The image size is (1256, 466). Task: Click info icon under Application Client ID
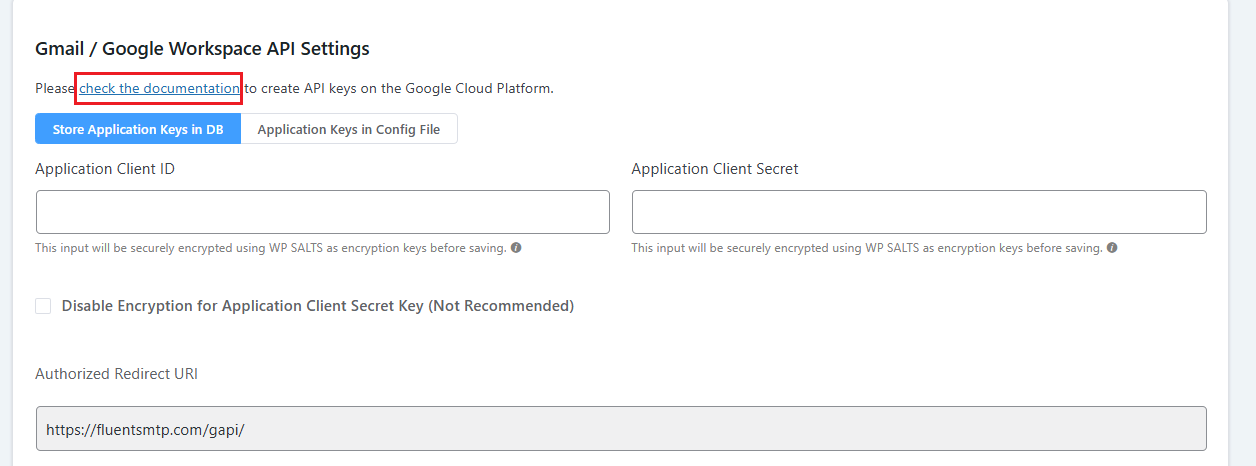coord(516,248)
